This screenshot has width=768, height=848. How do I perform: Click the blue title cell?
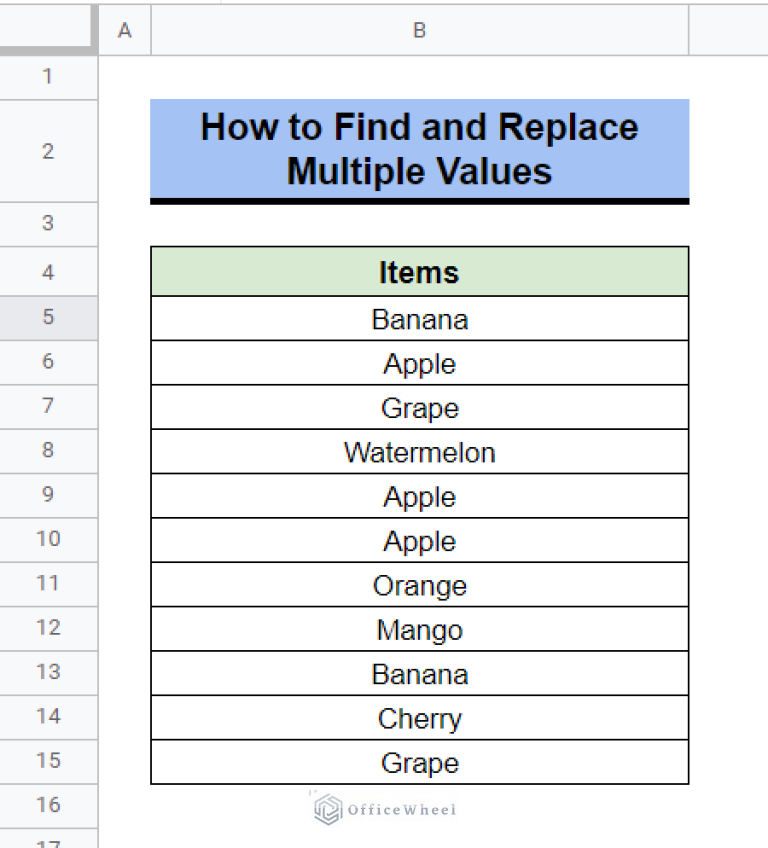click(x=419, y=148)
